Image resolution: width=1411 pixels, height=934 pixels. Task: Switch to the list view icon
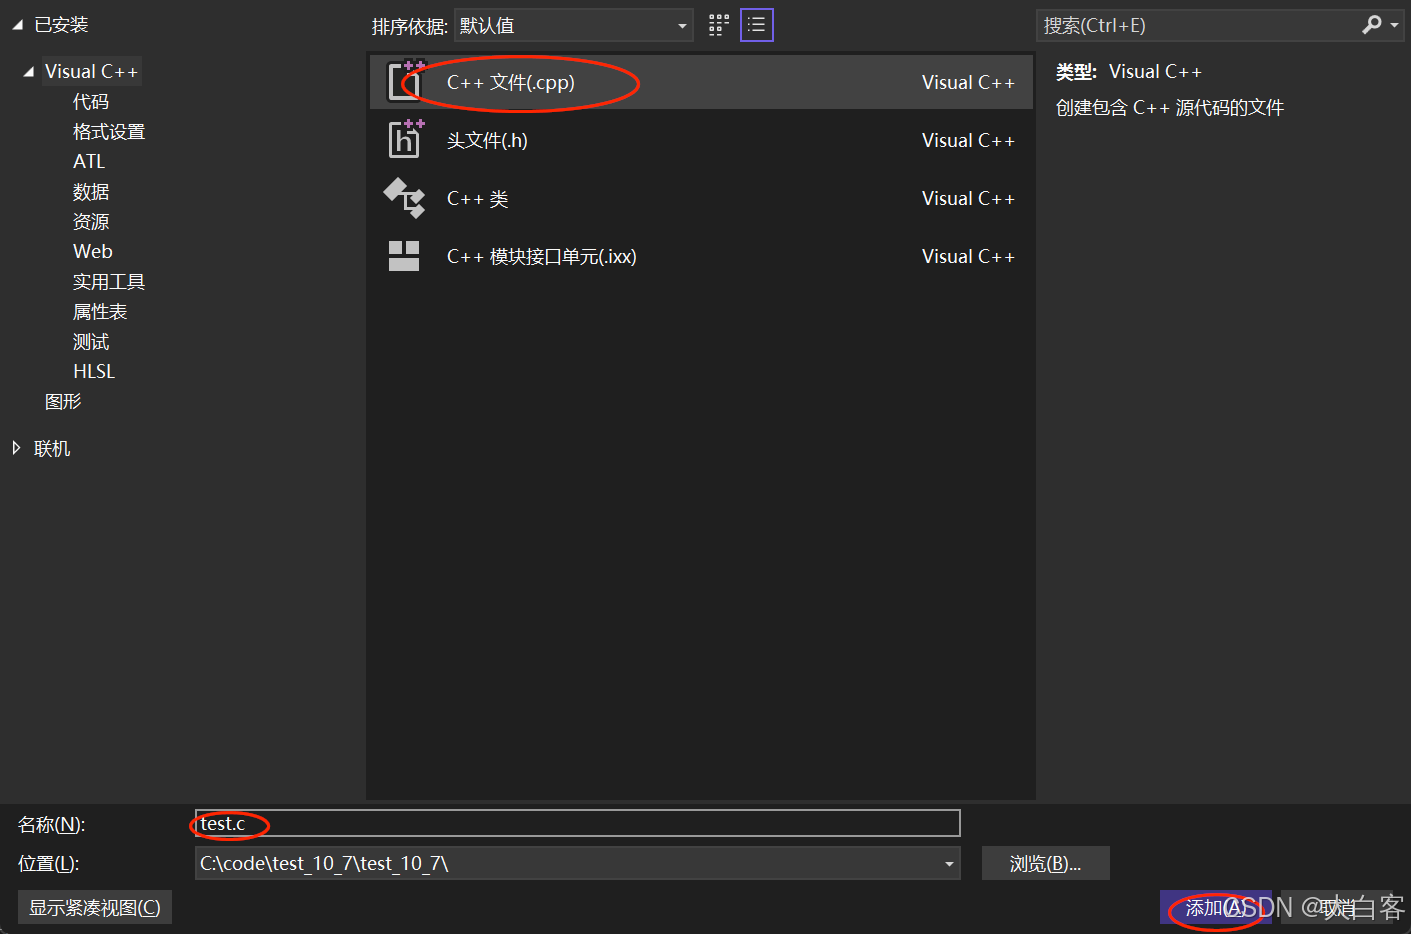pyautogui.click(x=757, y=25)
